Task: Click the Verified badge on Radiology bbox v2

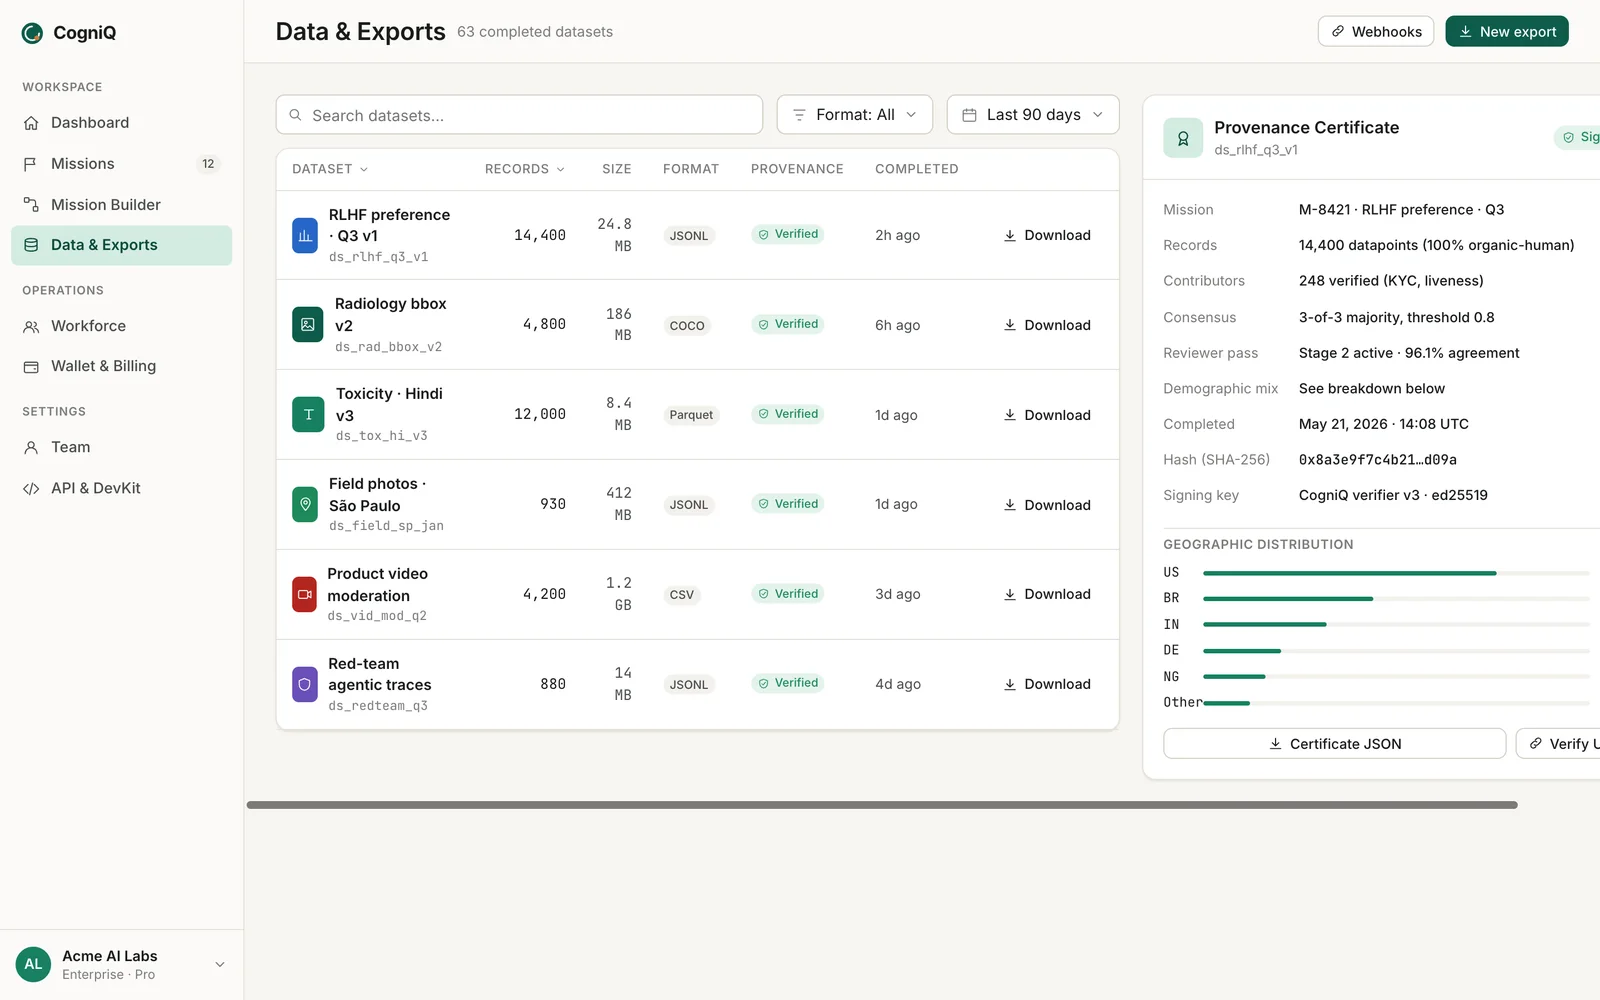Action: (x=788, y=324)
